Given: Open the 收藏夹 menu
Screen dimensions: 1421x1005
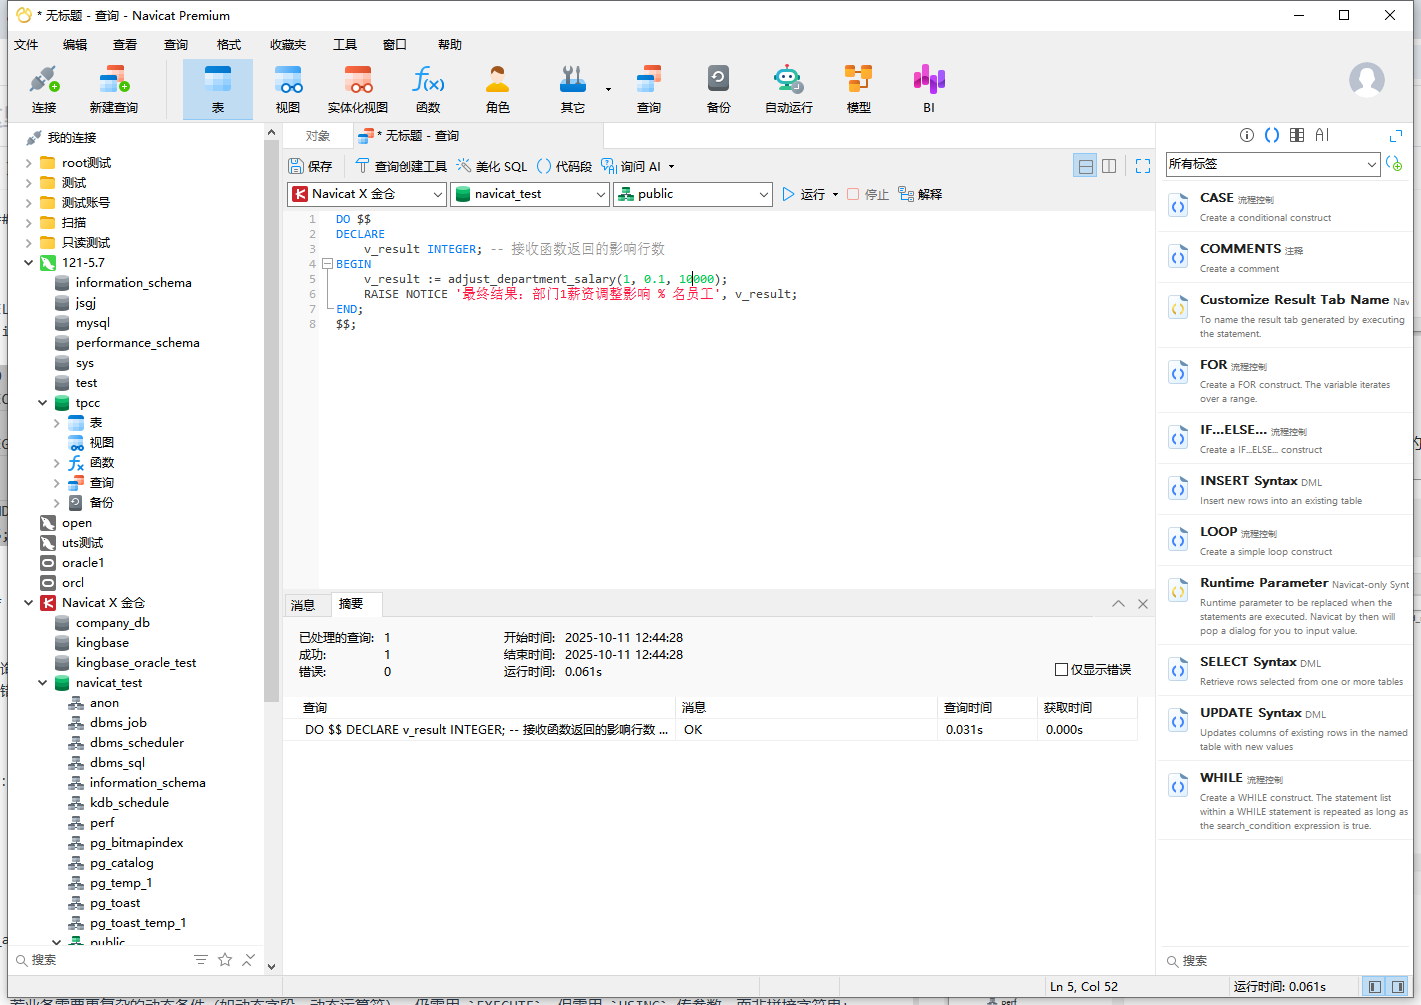Looking at the screenshot, I should tap(288, 44).
